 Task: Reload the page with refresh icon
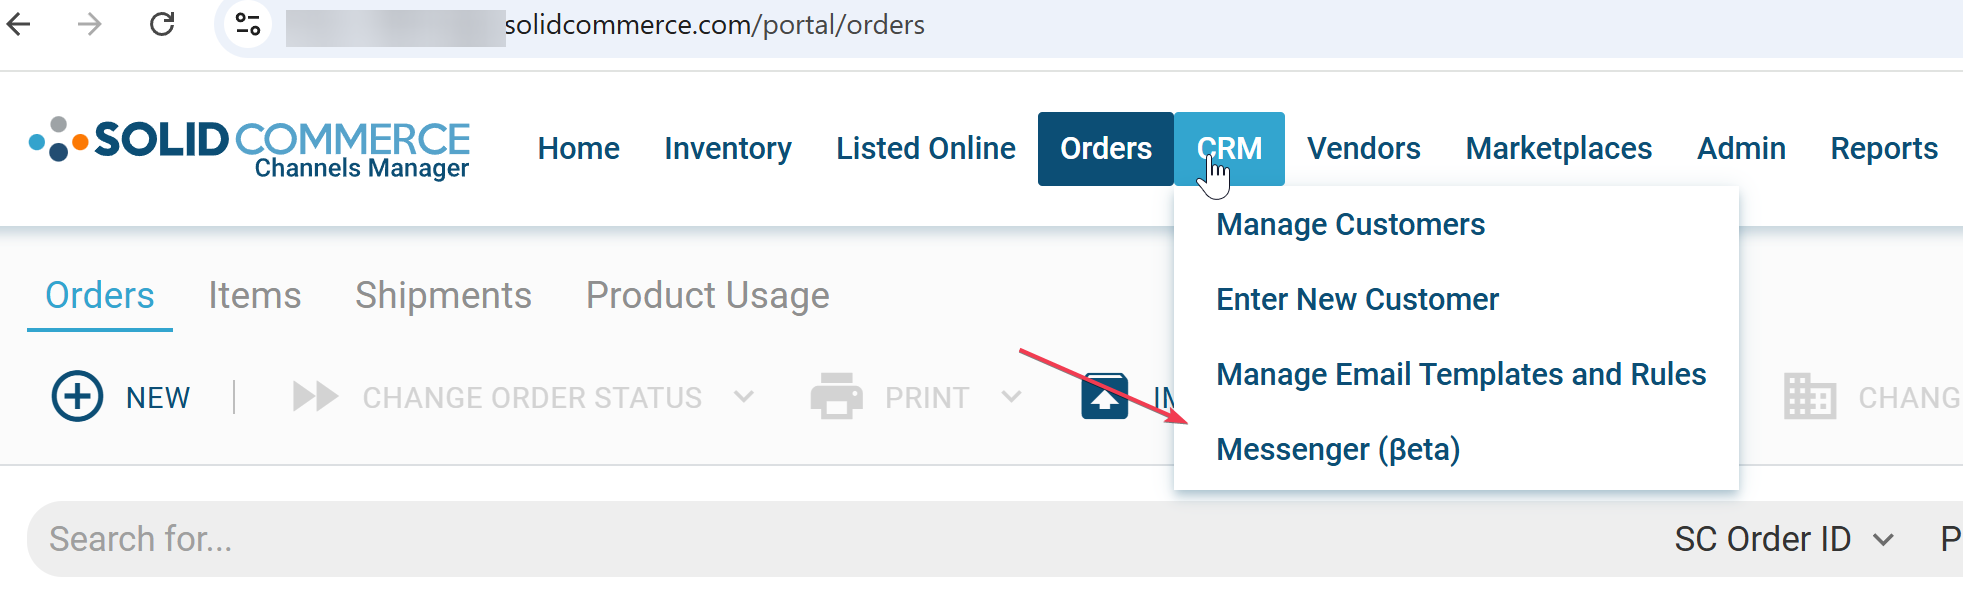[162, 24]
